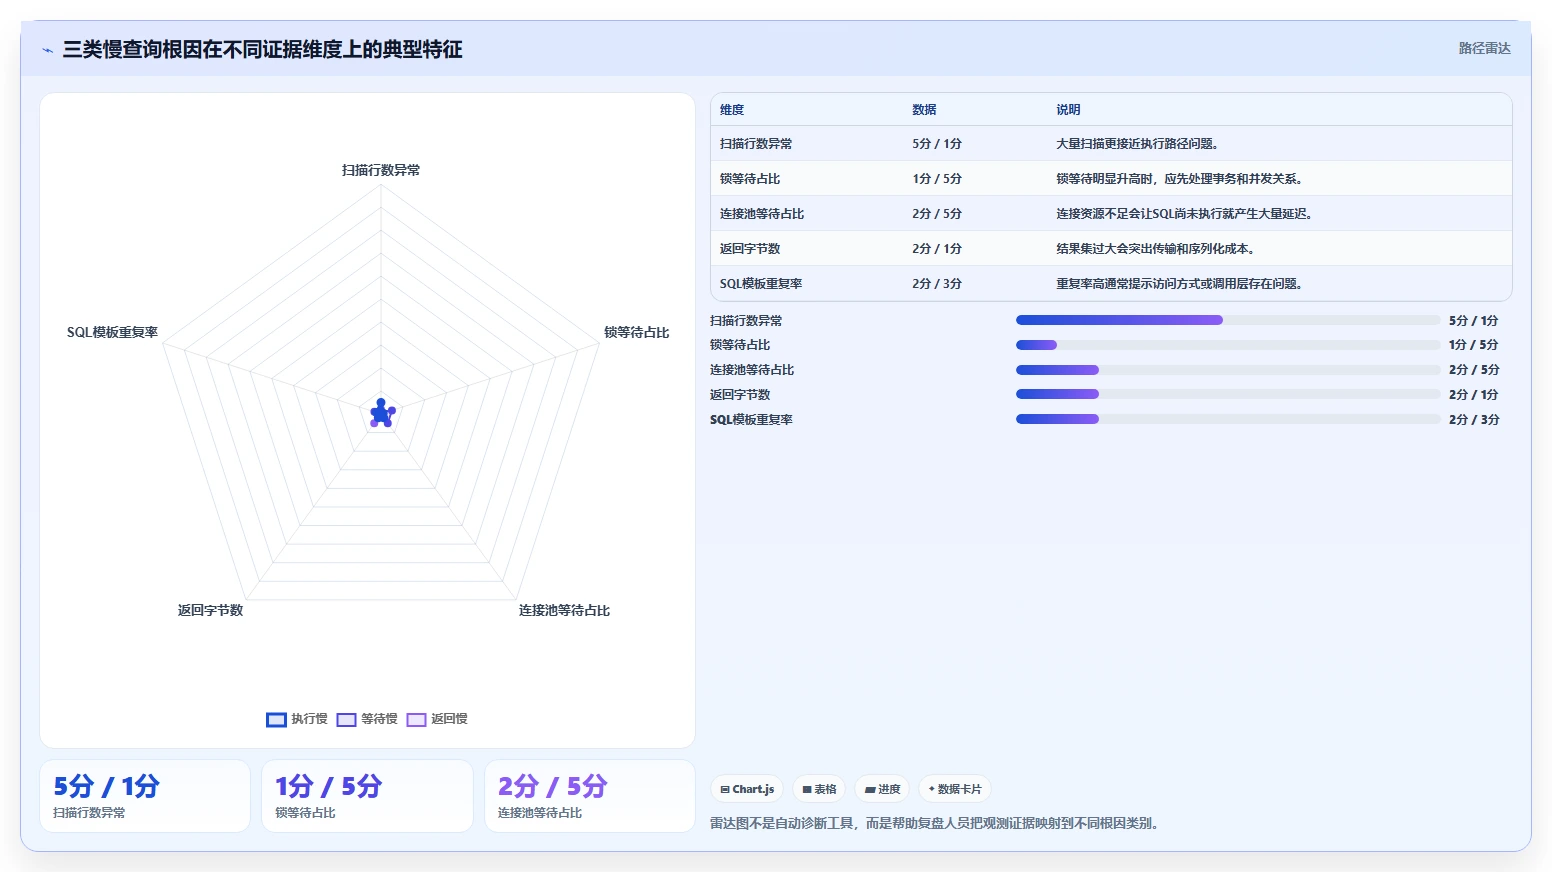The image size is (1552, 872).
Task: Click the 数据卡片 tag
Action: pos(955,789)
